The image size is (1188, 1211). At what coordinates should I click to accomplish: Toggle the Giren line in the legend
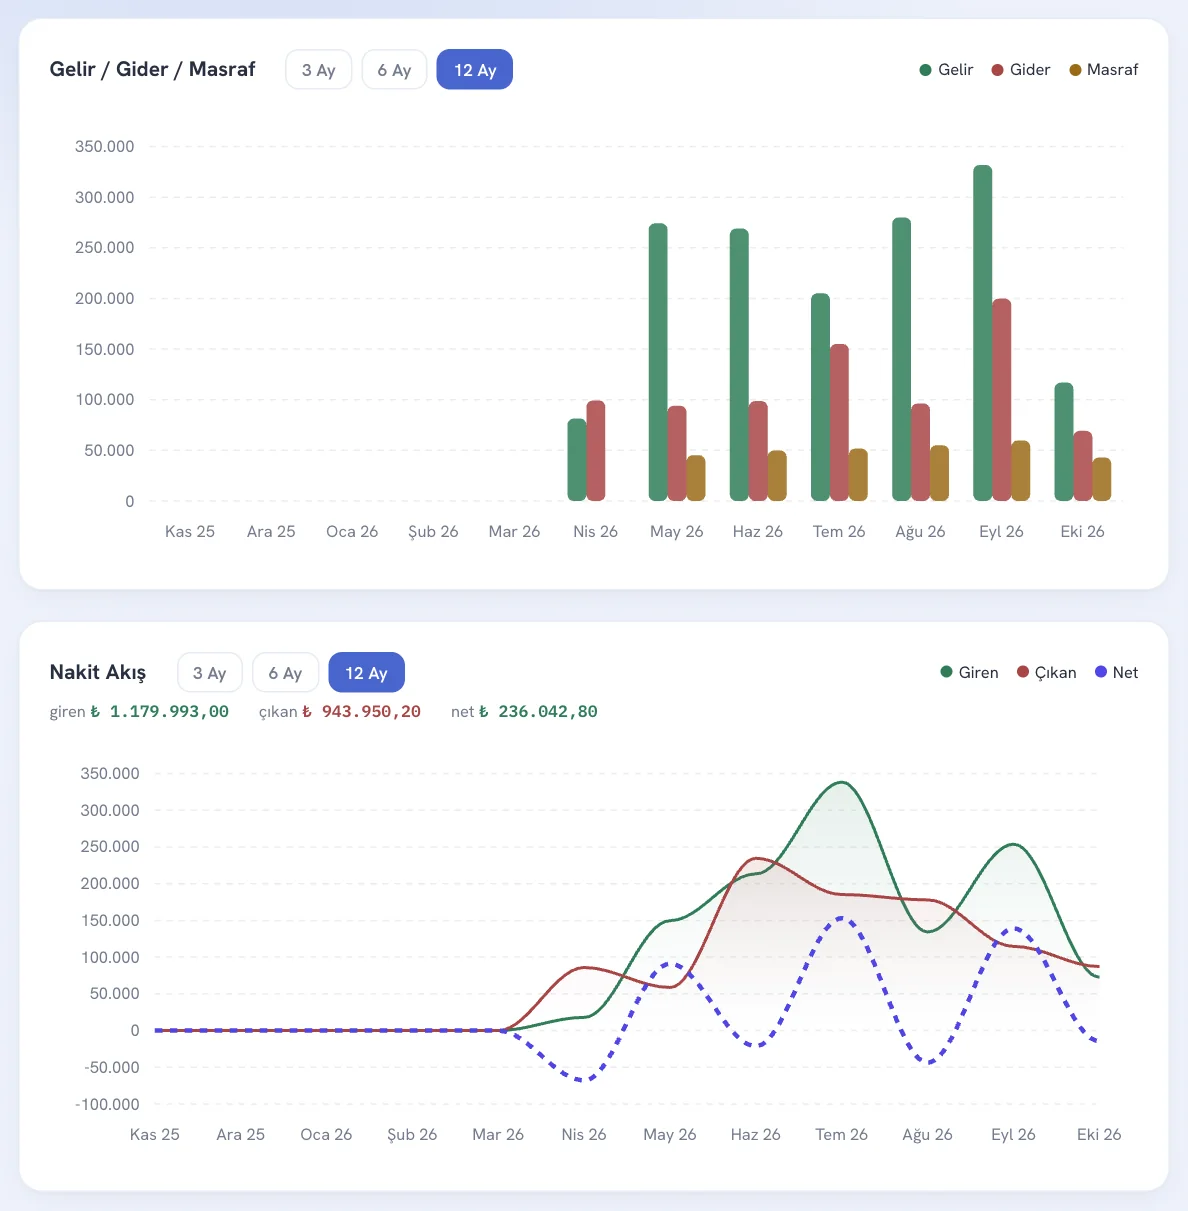click(969, 673)
